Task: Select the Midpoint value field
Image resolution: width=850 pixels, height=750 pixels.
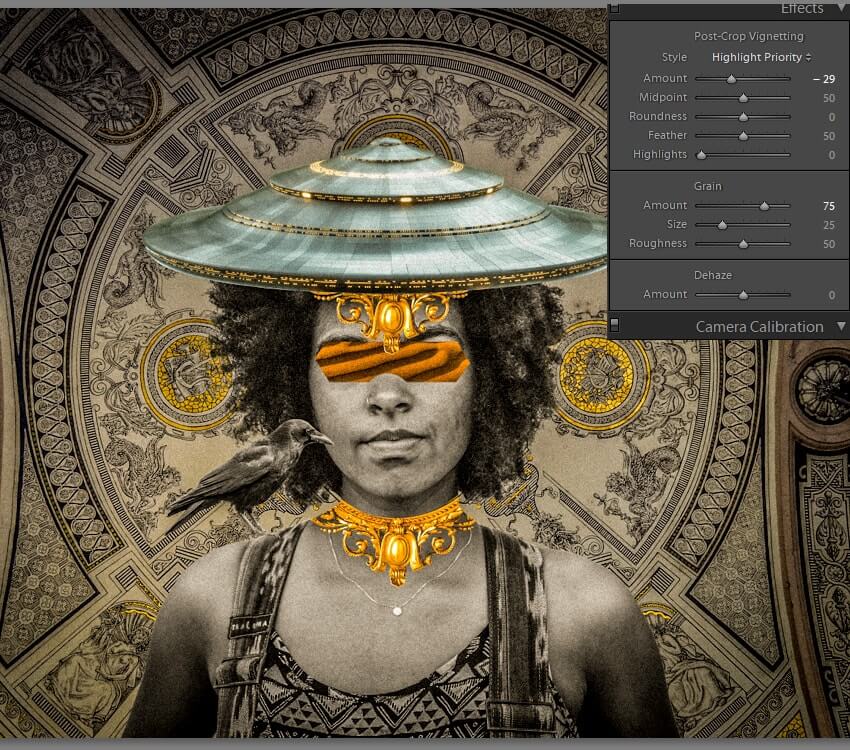Action: (829, 98)
